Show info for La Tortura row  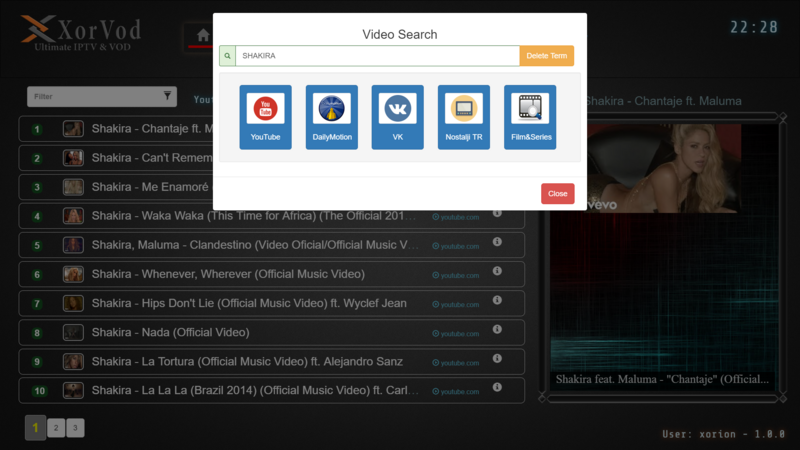[x=497, y=358]
